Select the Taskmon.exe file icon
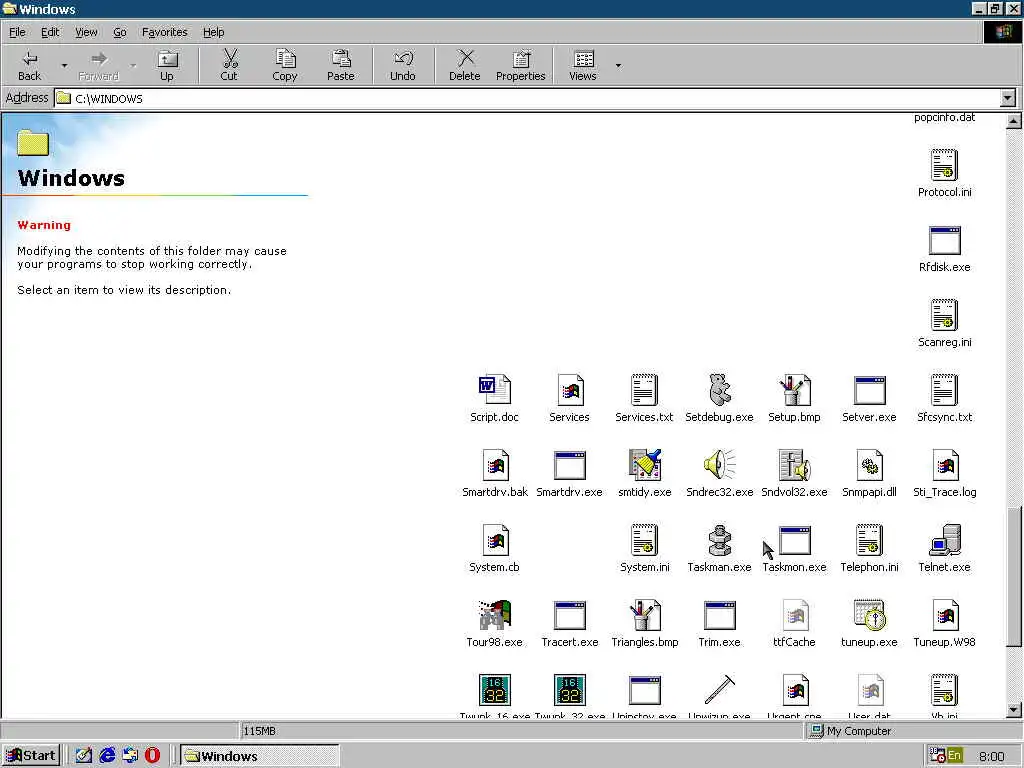The width and height of the screenshot is (1024, 768). [794, 541]
